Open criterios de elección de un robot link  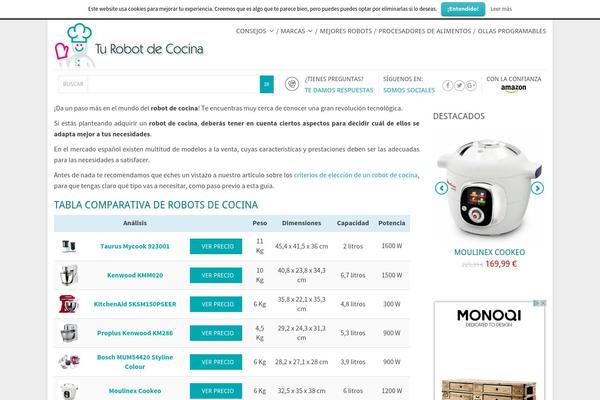(x=355, y=175)
